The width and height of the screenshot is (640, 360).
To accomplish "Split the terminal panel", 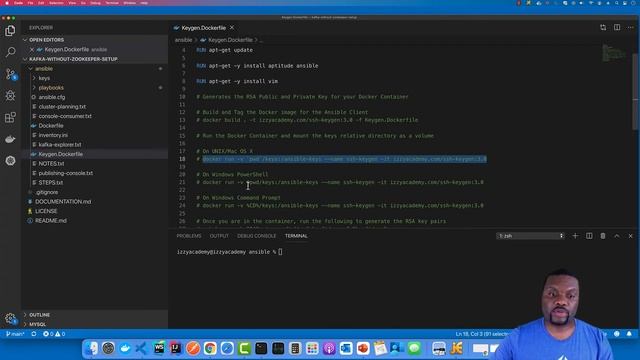I will pos(589,236).
